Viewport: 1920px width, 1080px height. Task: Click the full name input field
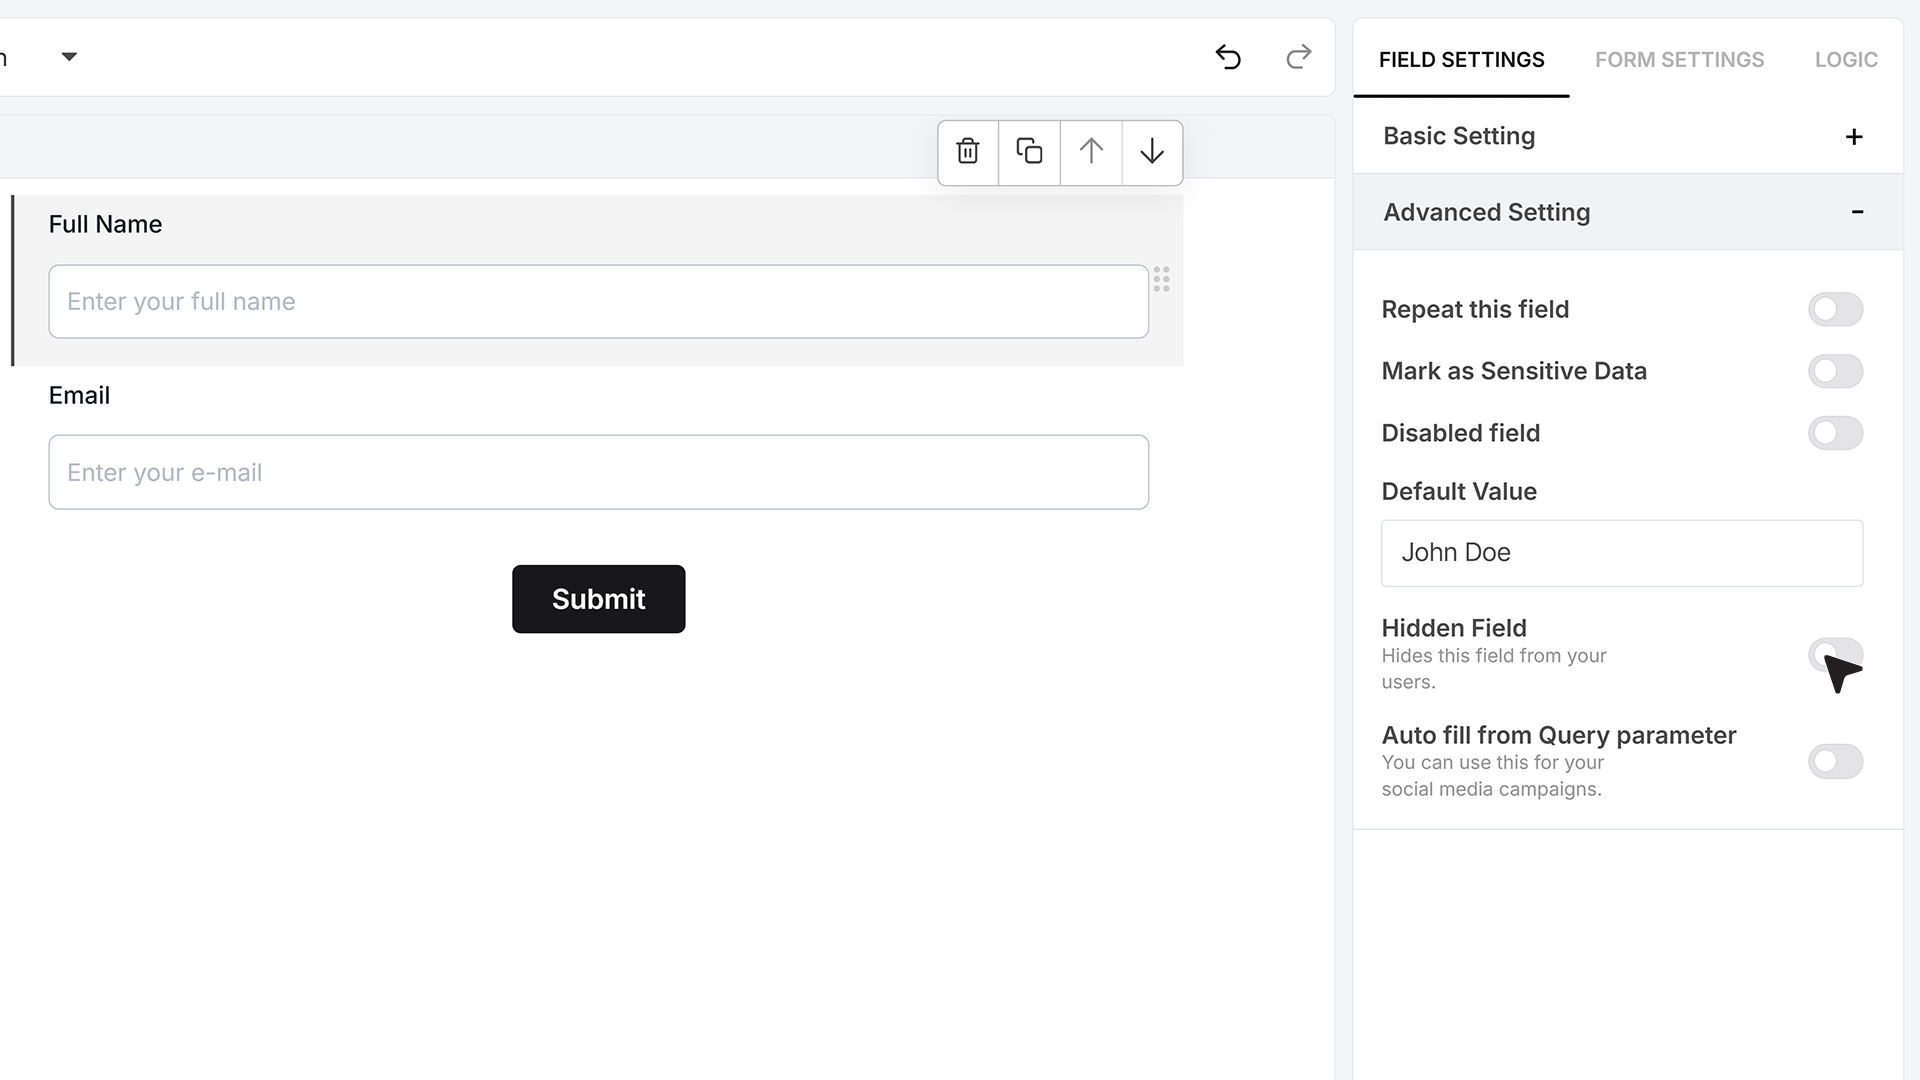tap(598, 301)
